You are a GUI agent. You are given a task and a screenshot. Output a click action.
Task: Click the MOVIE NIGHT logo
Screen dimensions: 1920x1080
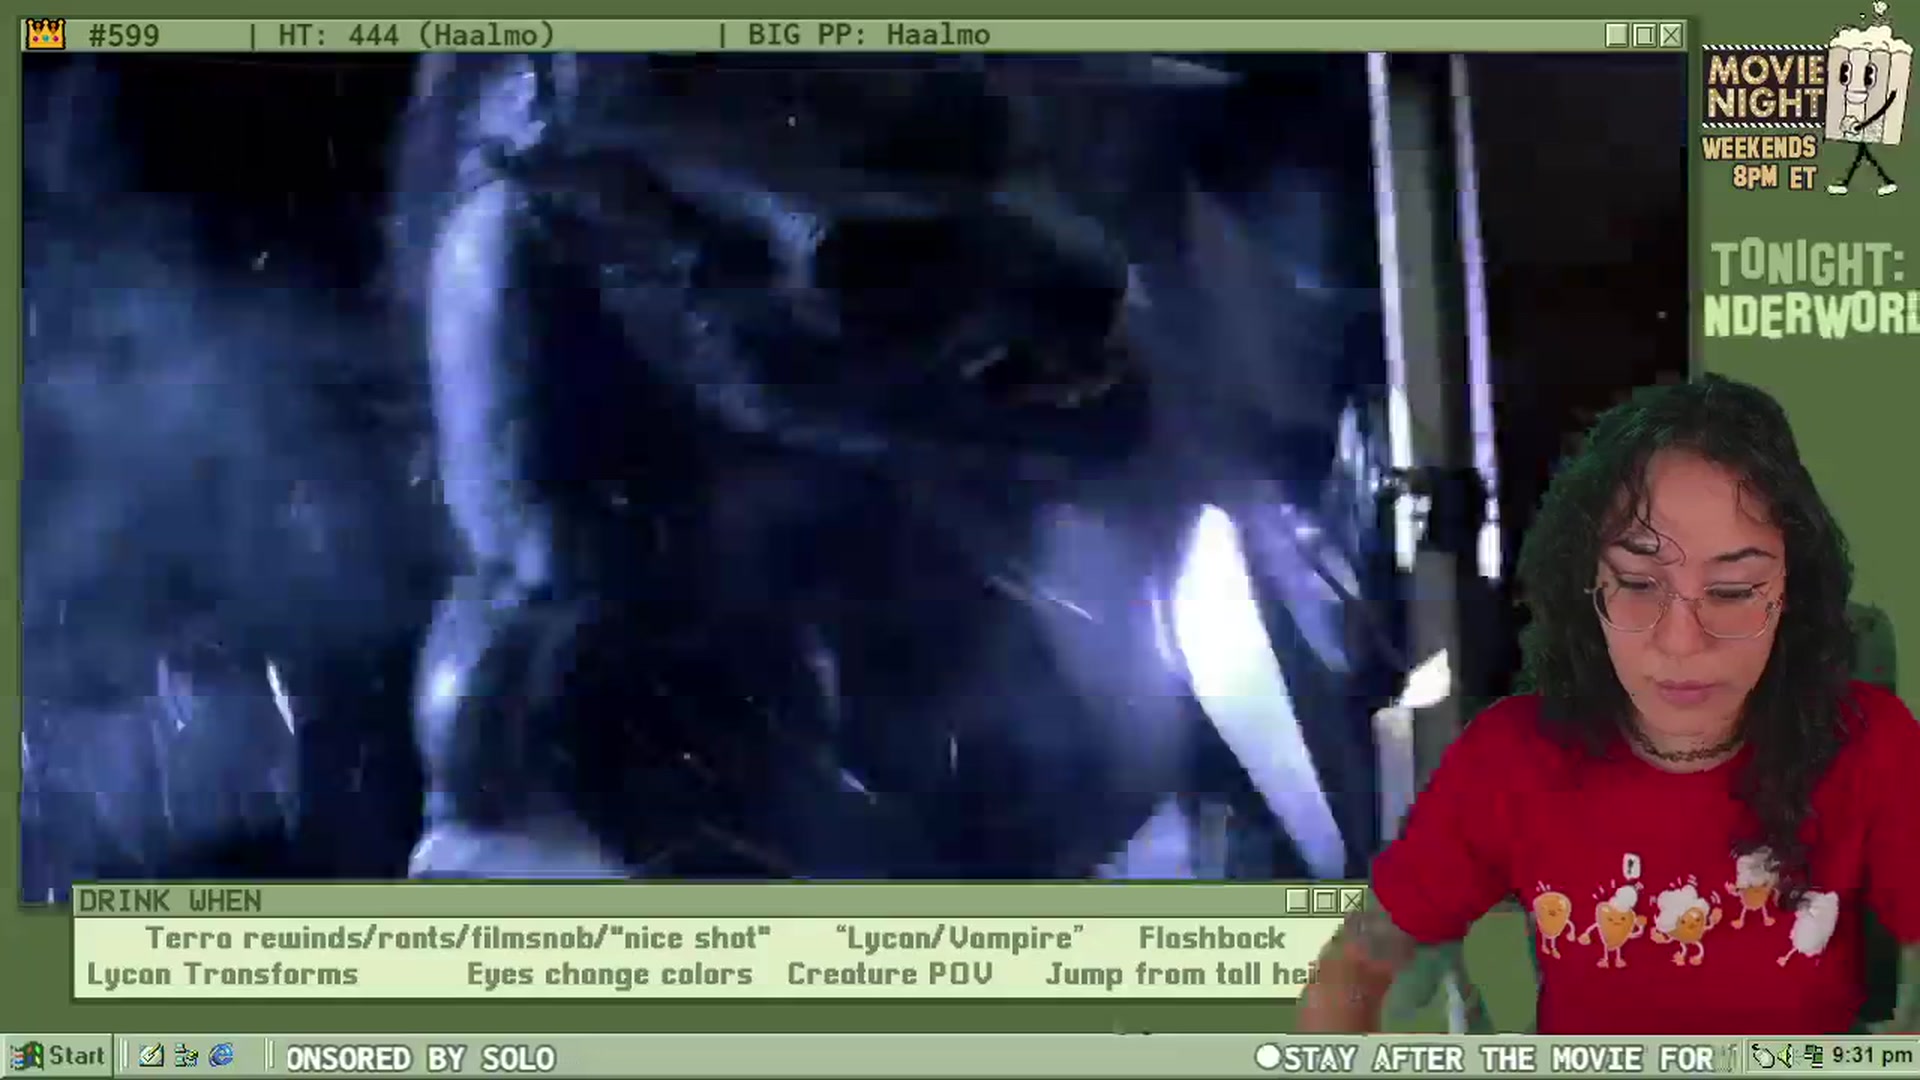(x=1765, y=87)
